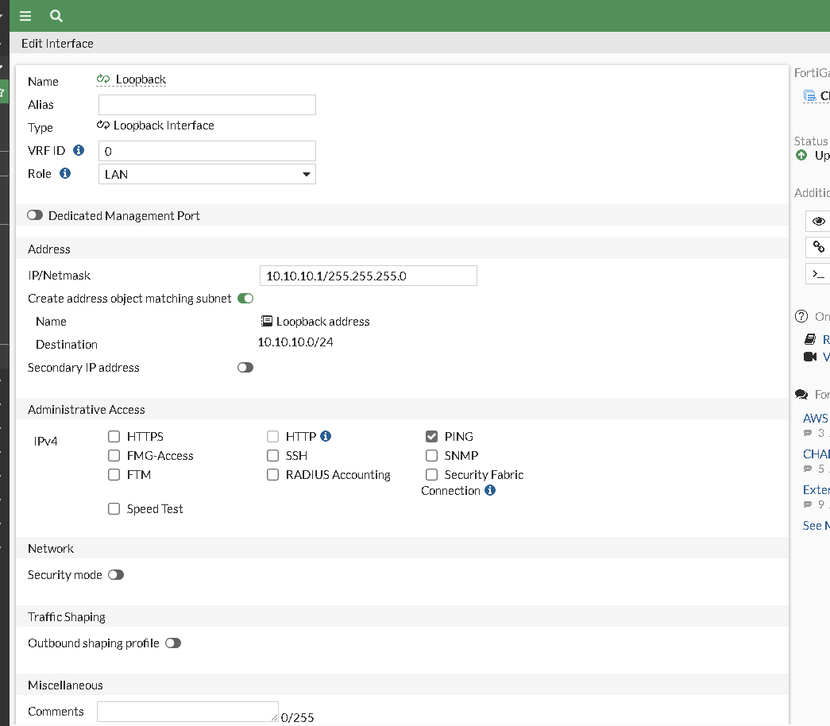Click the Comments text area
Image resolution: width=830 pixels, height=726 pixels.
pos(188,712)
